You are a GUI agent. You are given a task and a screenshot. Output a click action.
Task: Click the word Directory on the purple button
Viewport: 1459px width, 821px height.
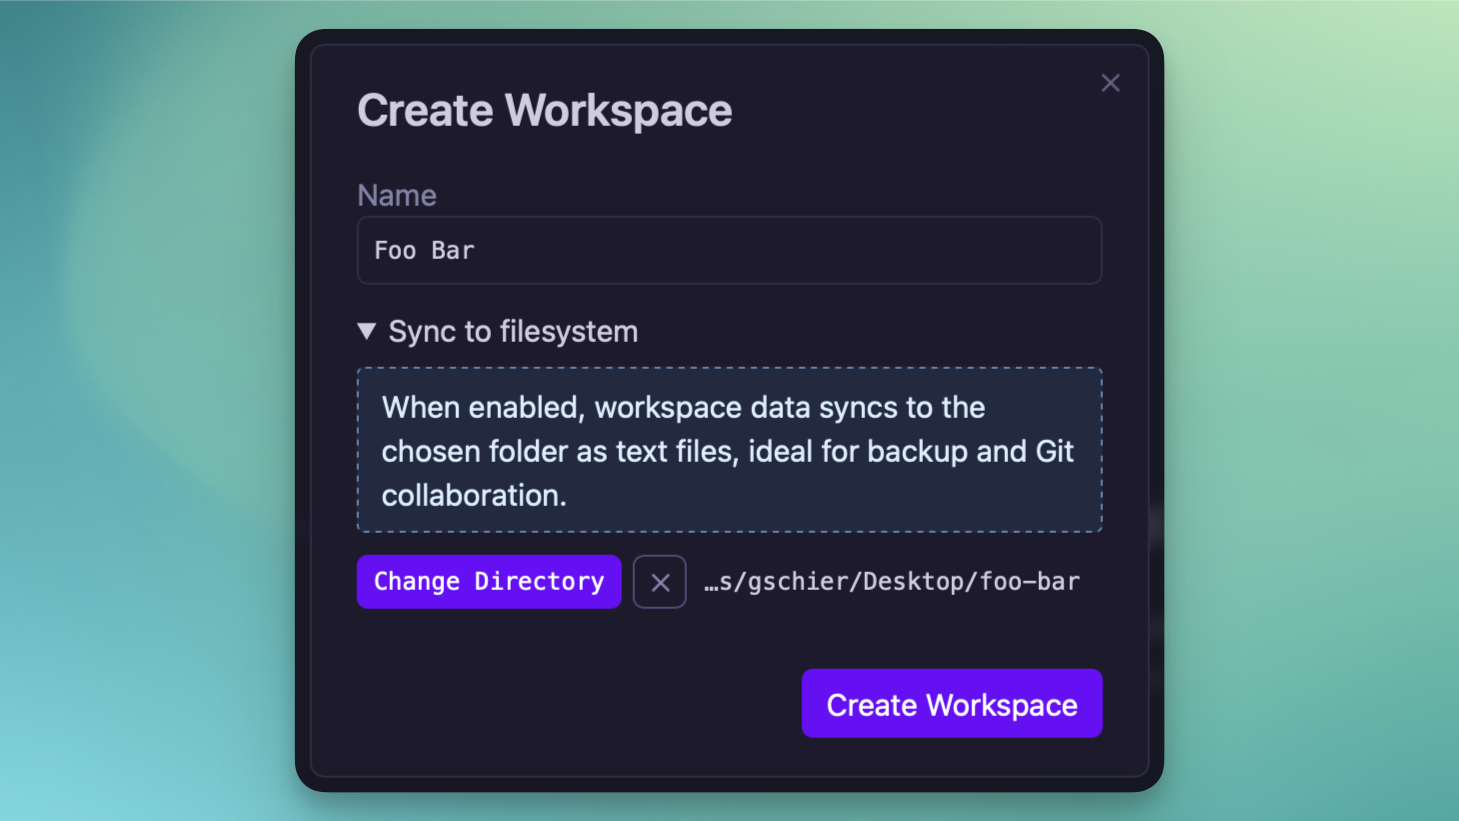click(539, 582)
